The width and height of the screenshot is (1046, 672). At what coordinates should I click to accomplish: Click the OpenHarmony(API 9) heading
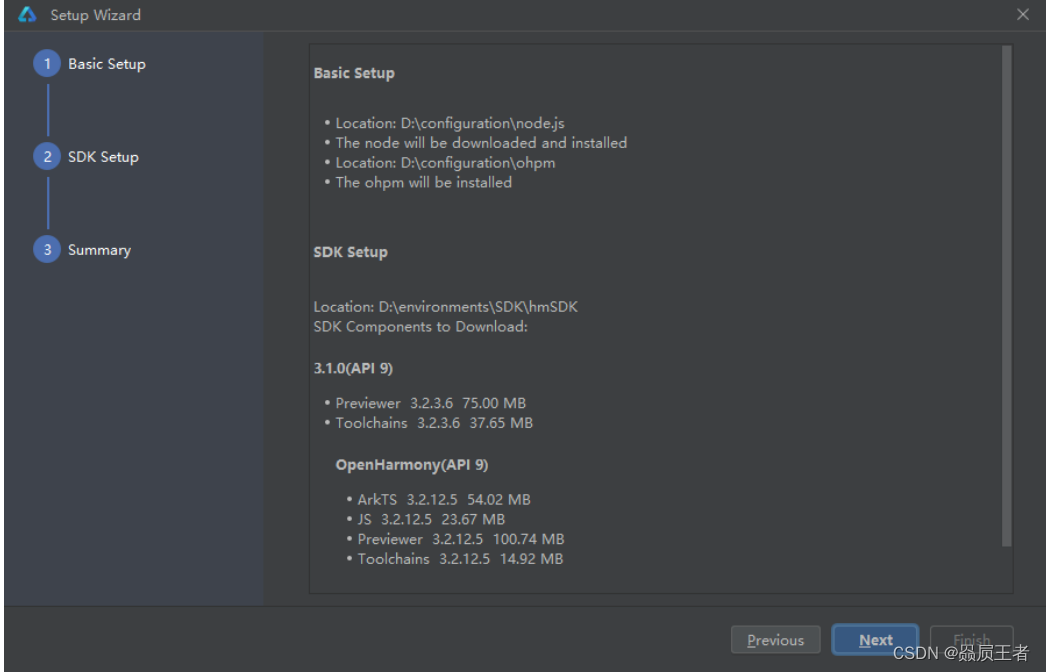pyautogui.click(x=412, y=465)
